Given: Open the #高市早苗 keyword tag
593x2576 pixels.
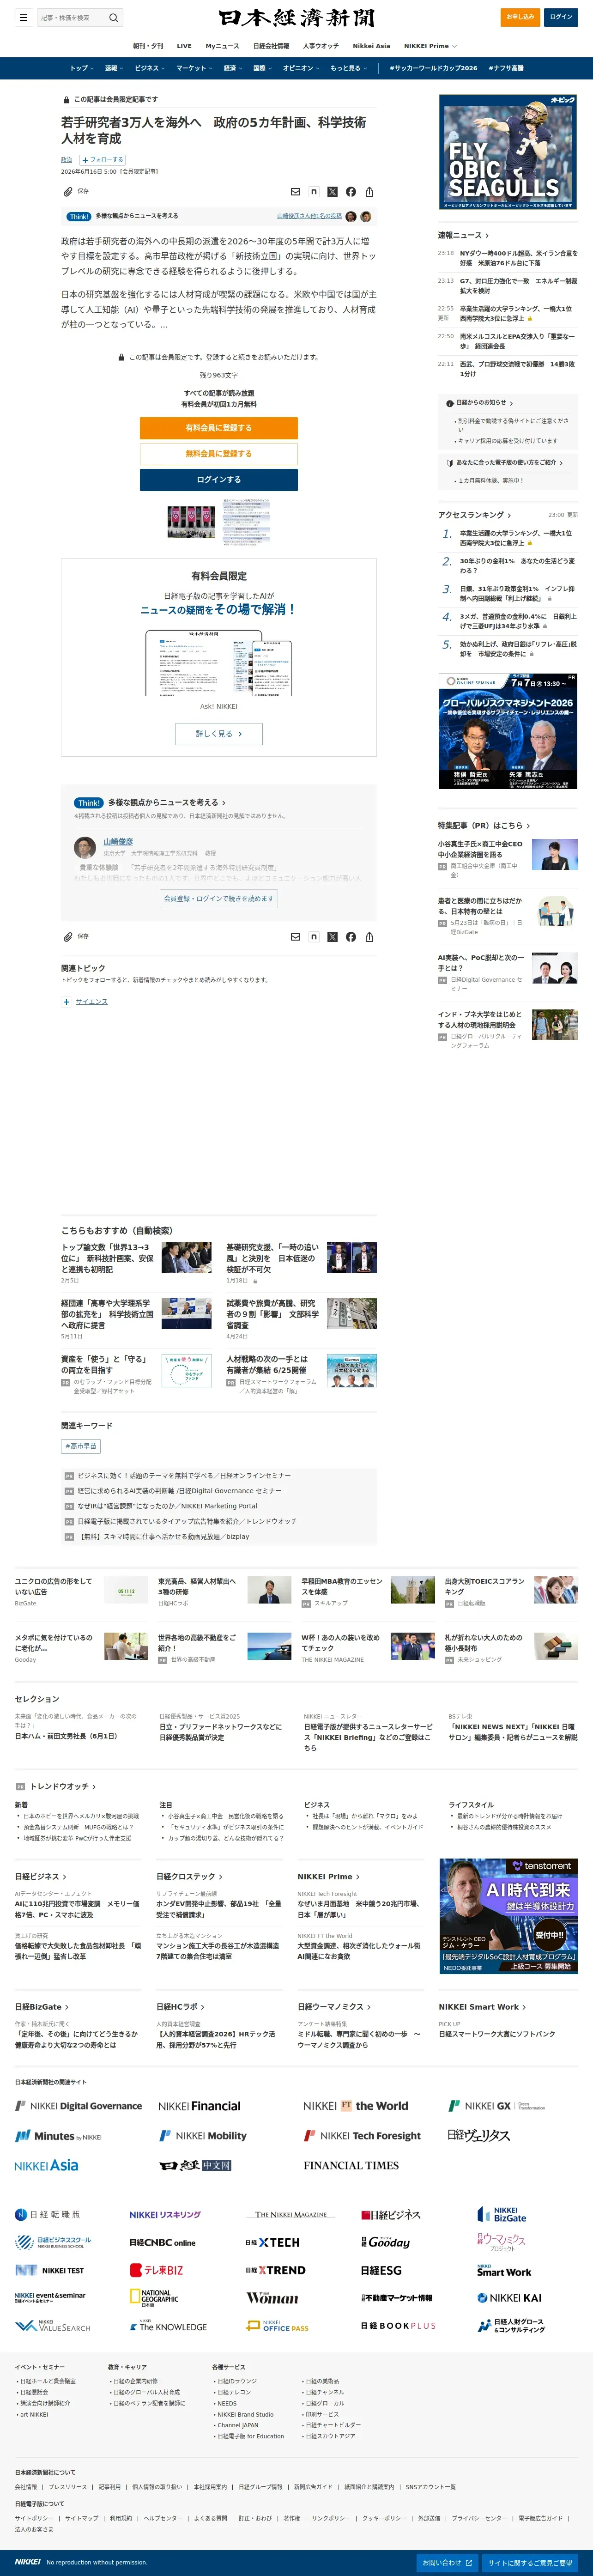Looking at the screenshot, I should [x=81, y=1446].
